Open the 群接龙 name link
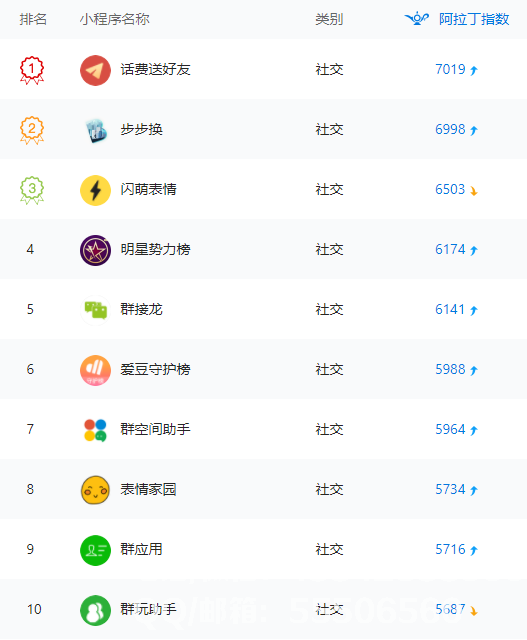The image size is (527, 640). coord(141,309)
